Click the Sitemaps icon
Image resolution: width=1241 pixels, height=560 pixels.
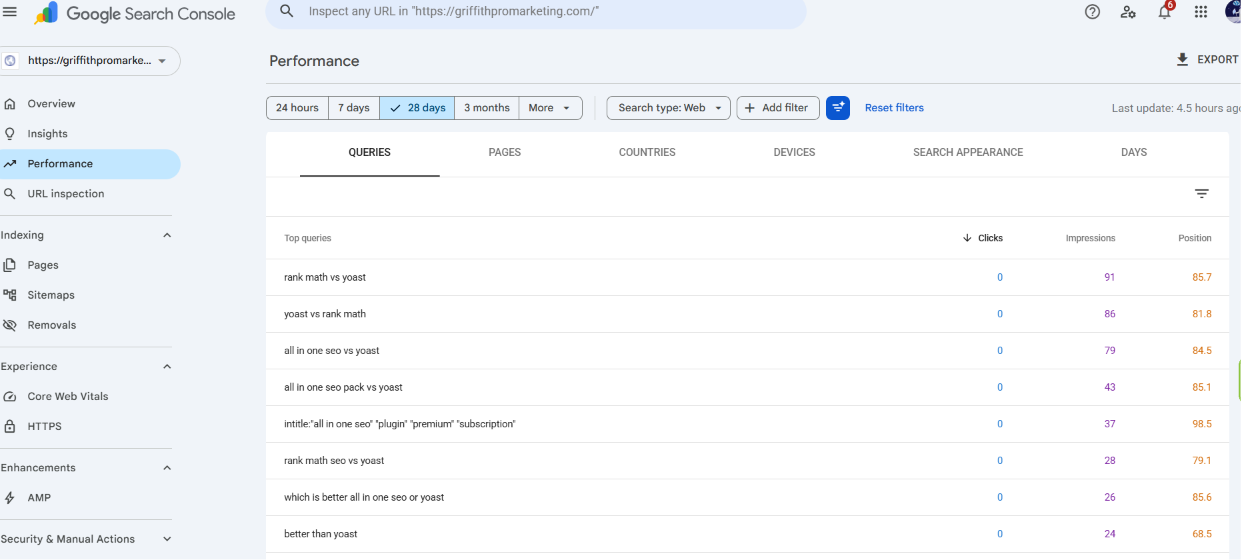10,295
